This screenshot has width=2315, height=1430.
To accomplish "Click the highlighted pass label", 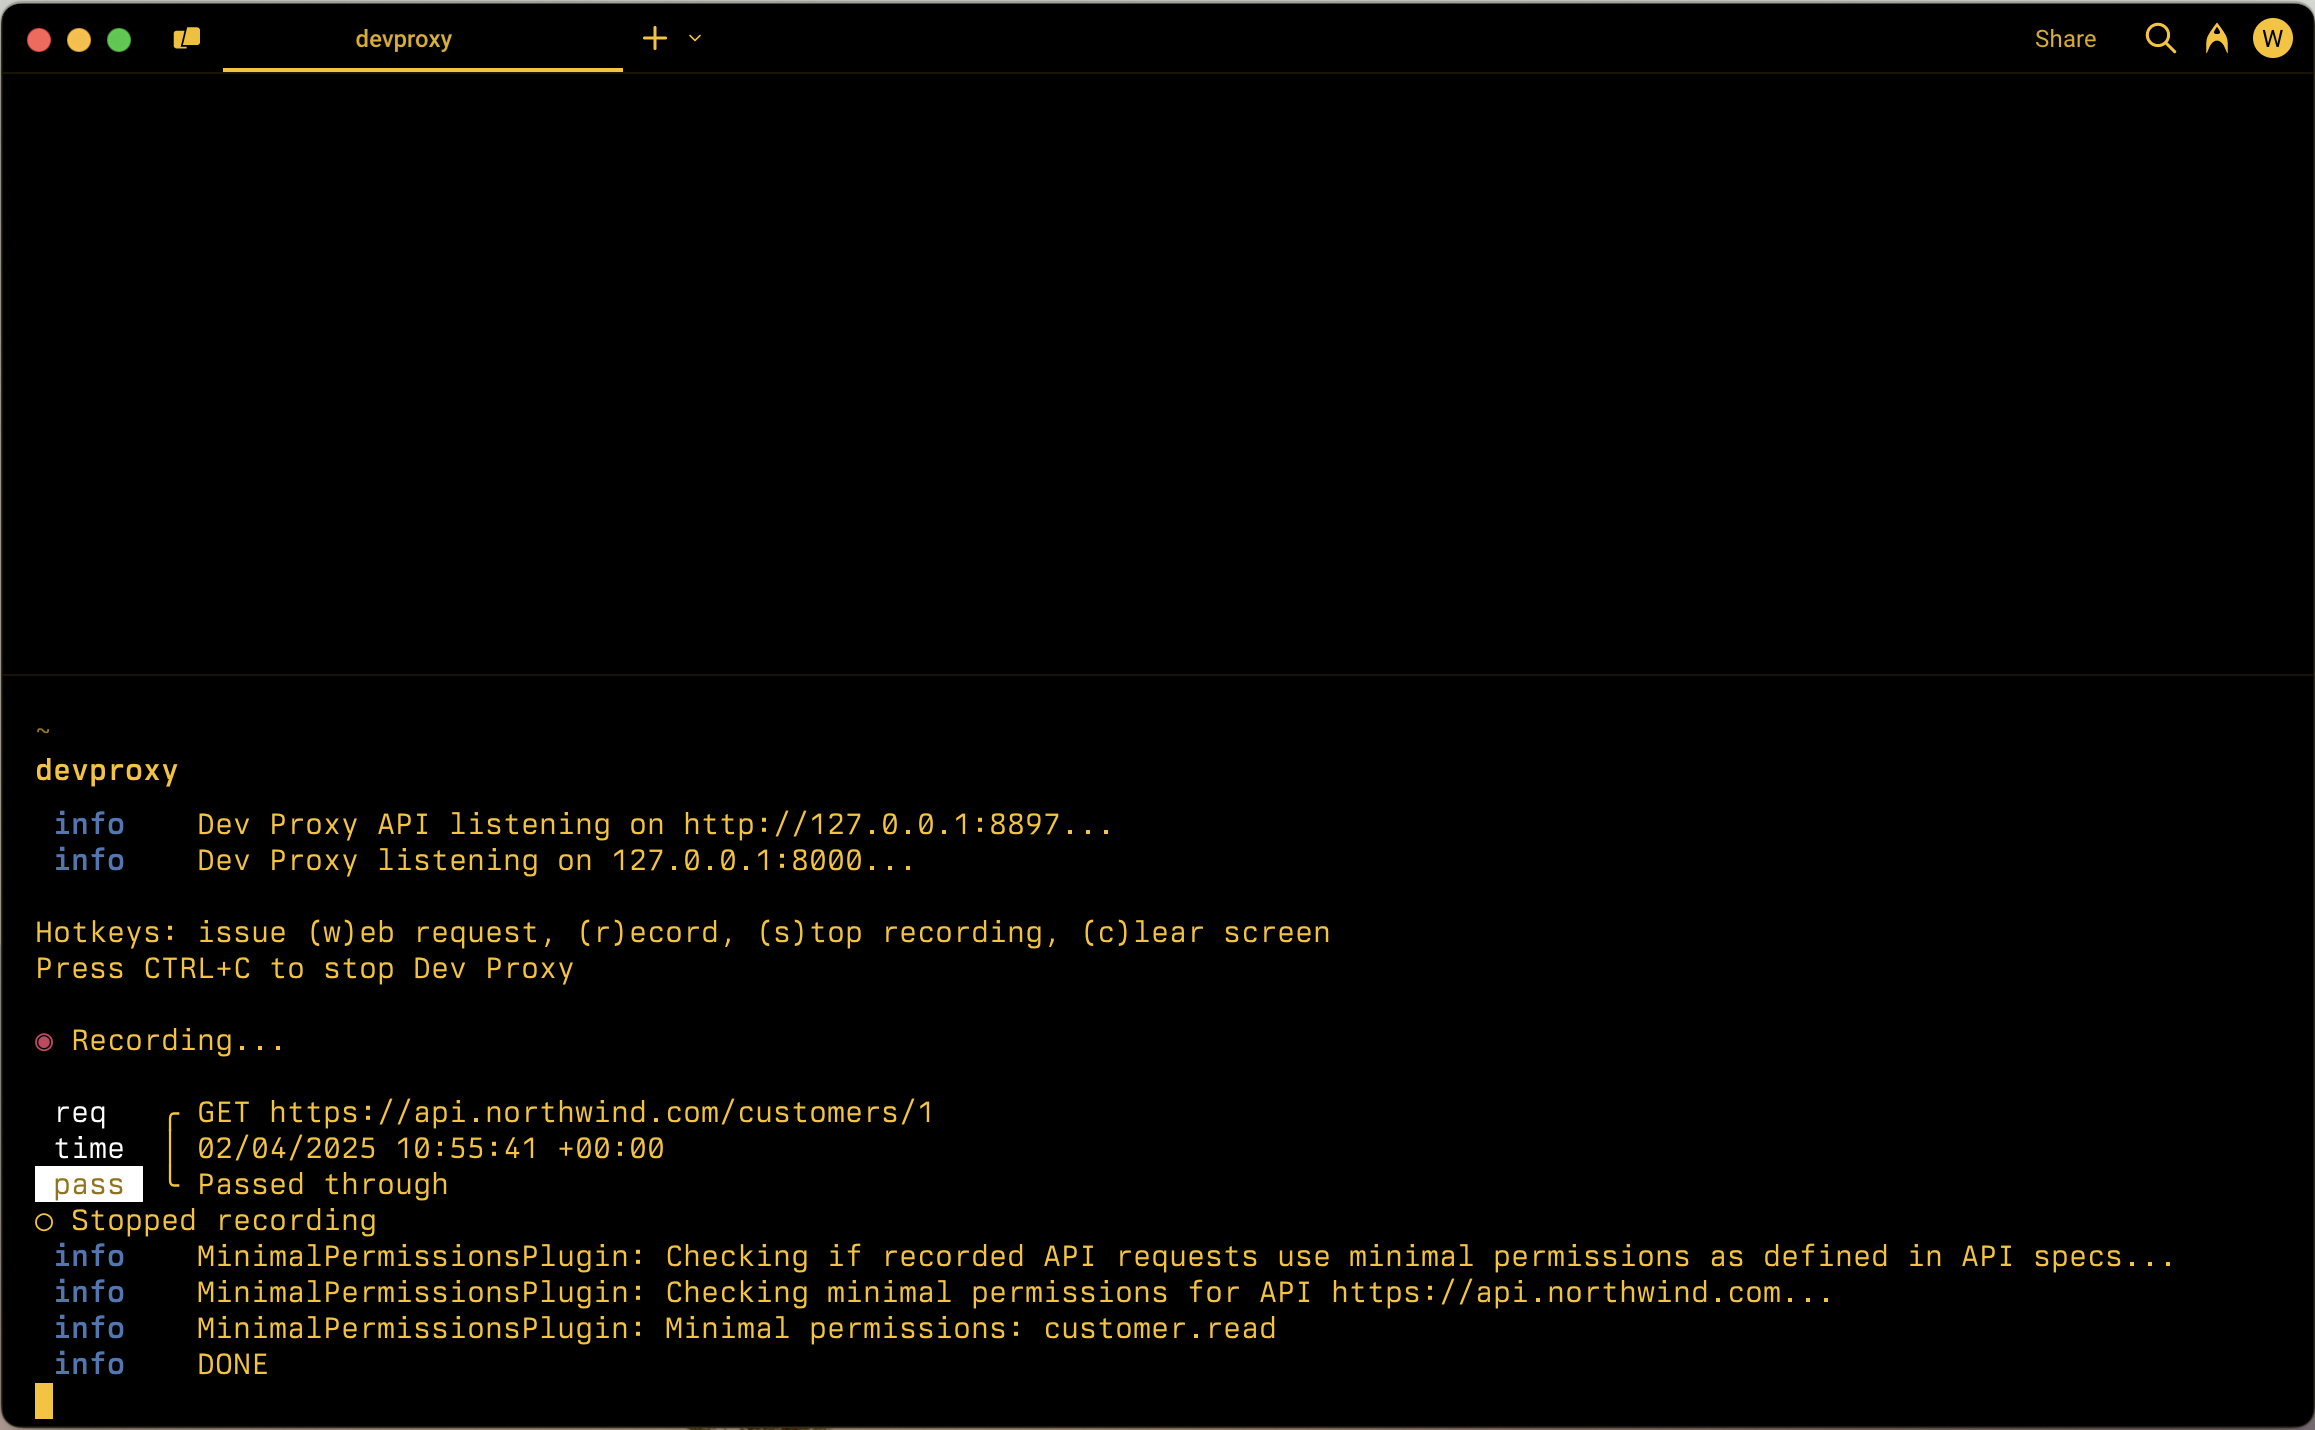I will [88, 1185].
